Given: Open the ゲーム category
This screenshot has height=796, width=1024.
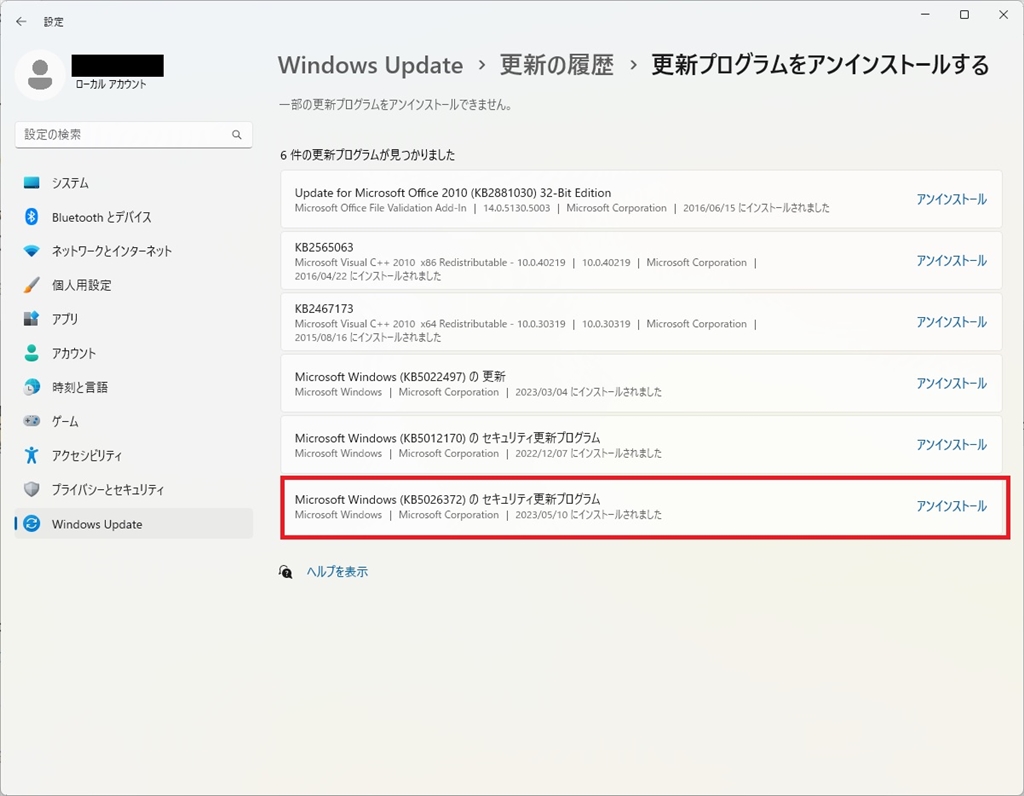Looking at the screenshot, I should pos(134,421).
